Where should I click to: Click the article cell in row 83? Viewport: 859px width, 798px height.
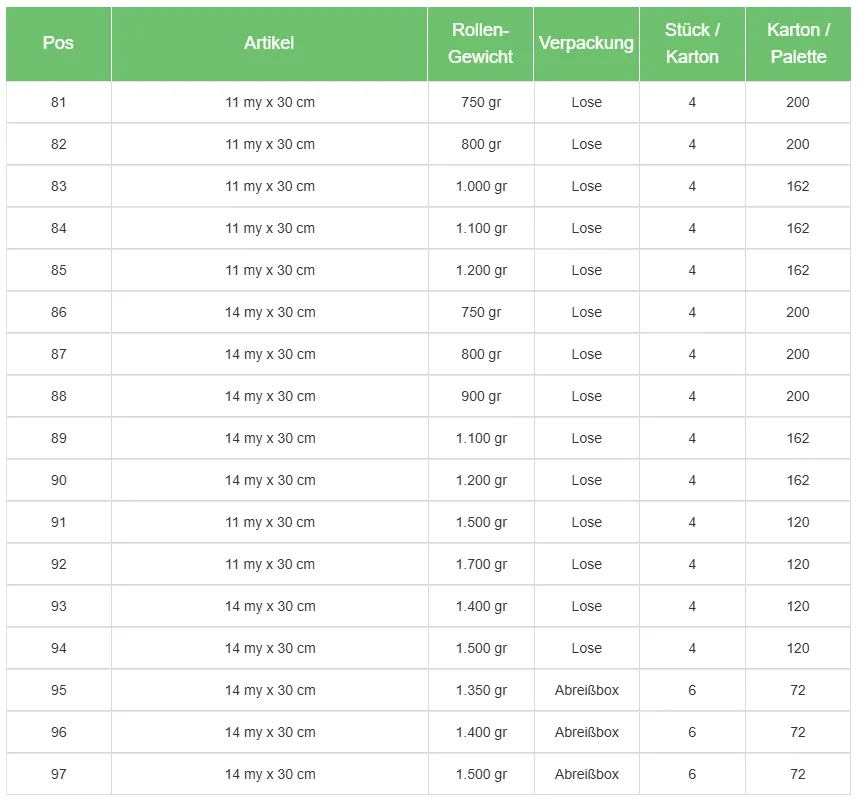269,186
